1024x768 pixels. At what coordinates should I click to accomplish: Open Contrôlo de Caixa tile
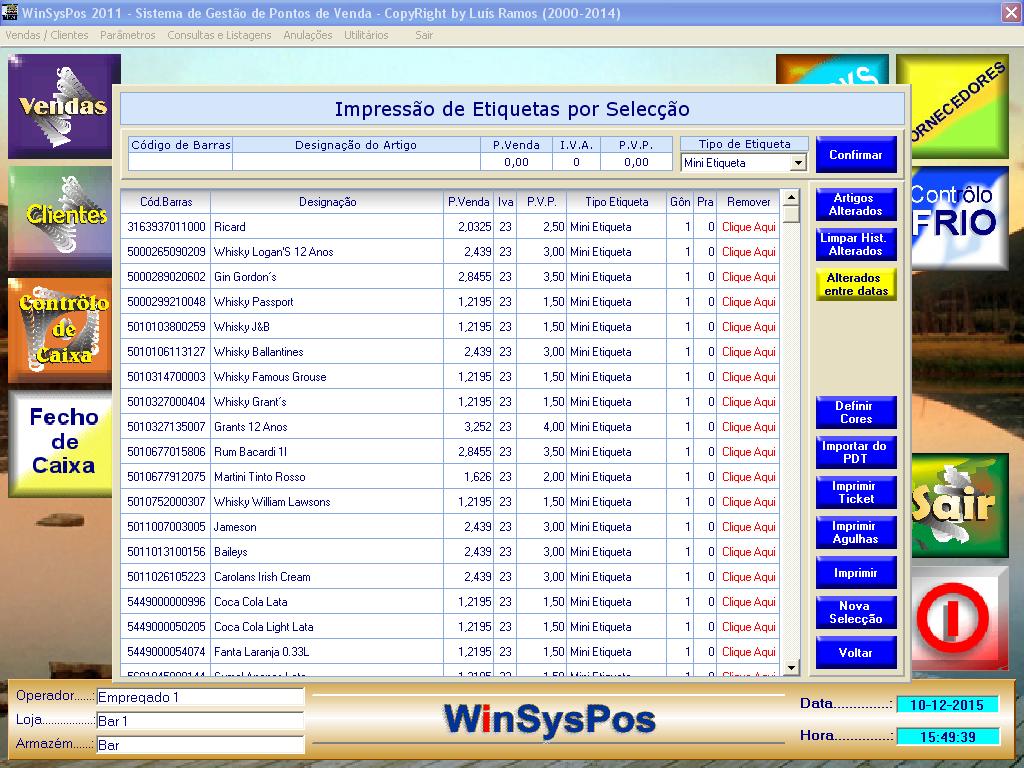coord(62,329)
